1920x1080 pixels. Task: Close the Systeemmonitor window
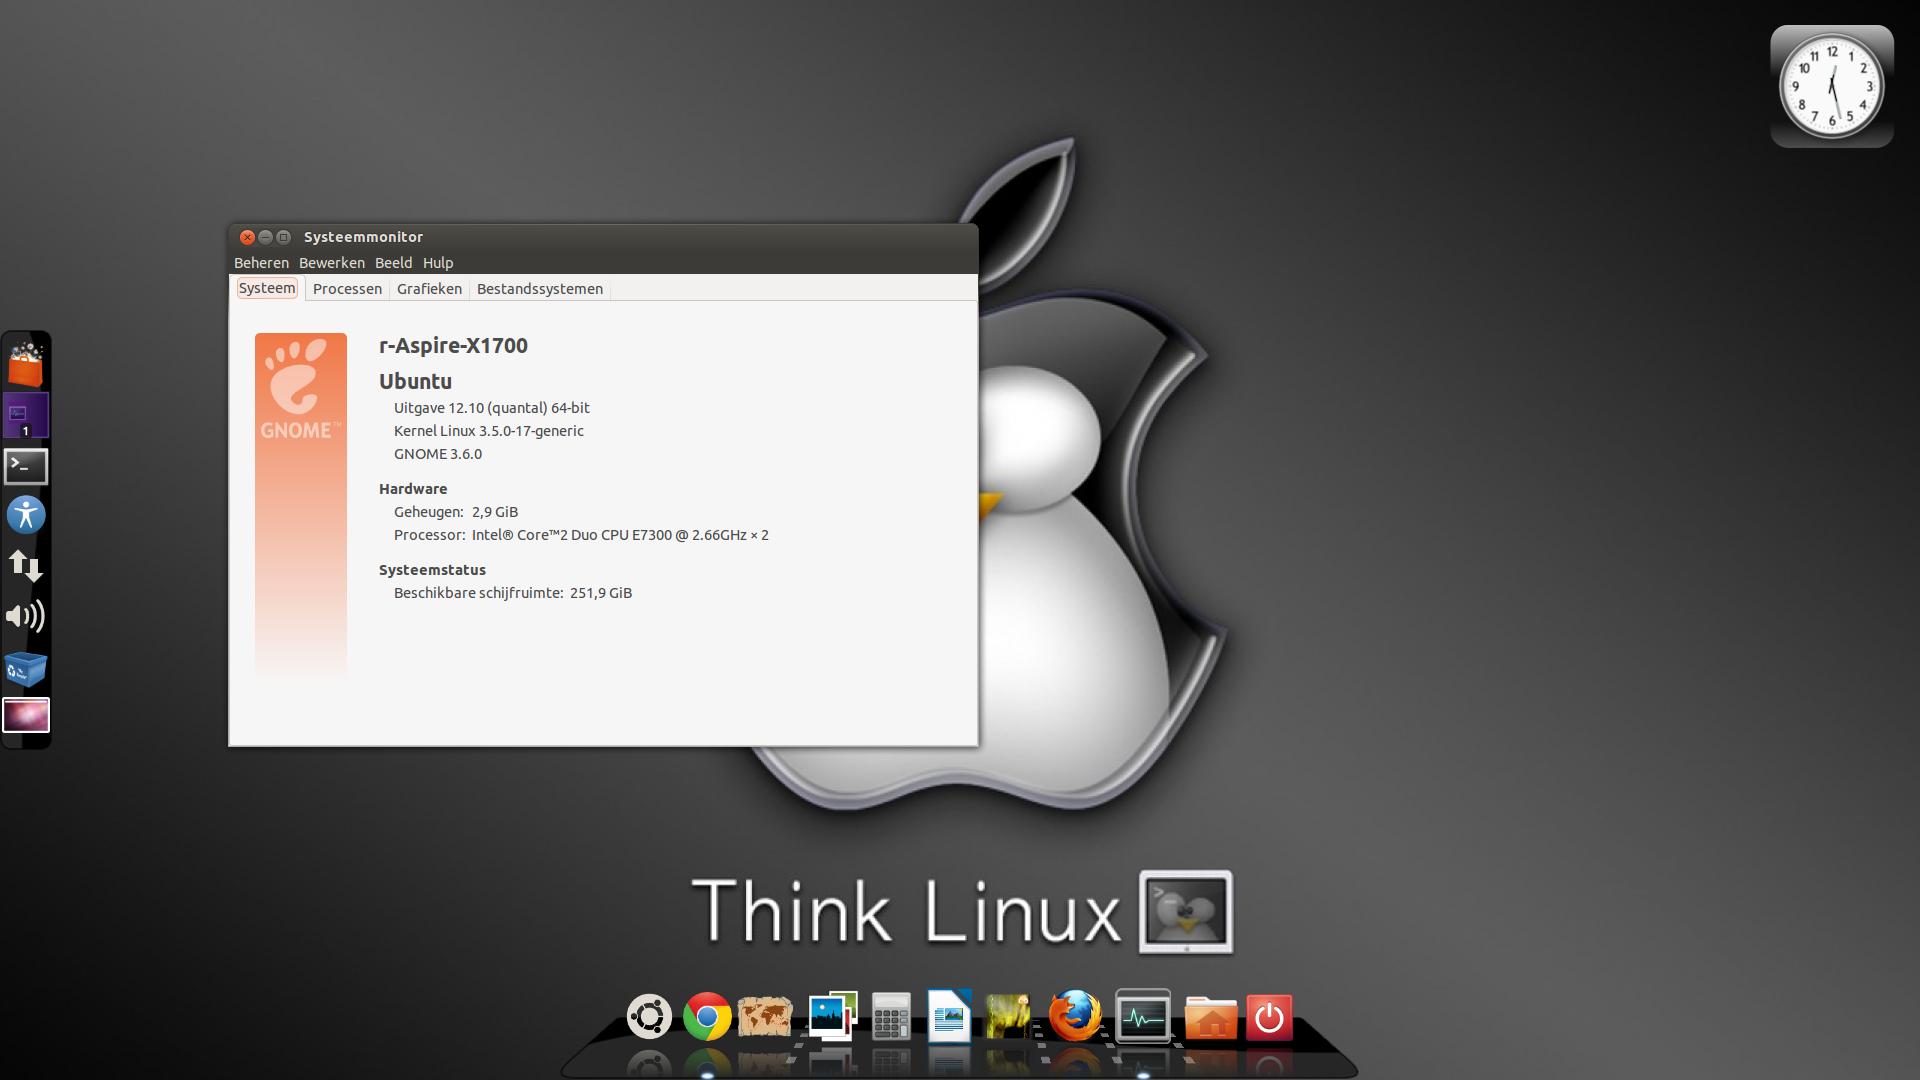click(x=247, y=237)
